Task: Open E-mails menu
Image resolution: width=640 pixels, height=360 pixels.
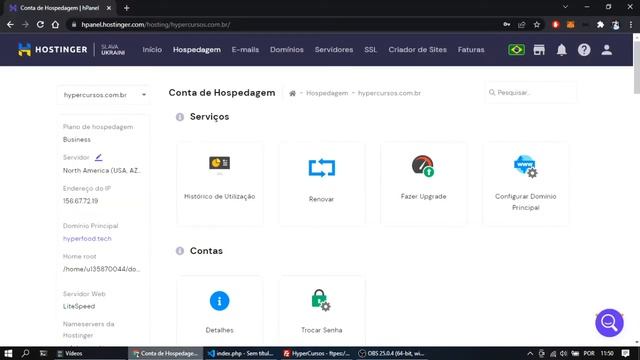Action: [x=245, y=49]
